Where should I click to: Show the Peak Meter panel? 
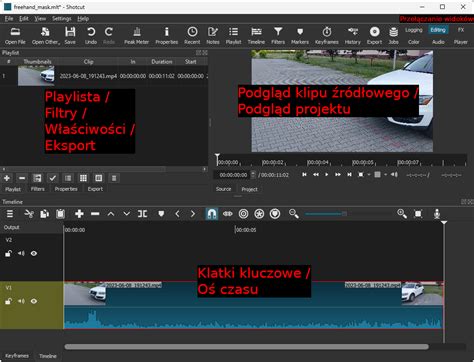point(136,36)
